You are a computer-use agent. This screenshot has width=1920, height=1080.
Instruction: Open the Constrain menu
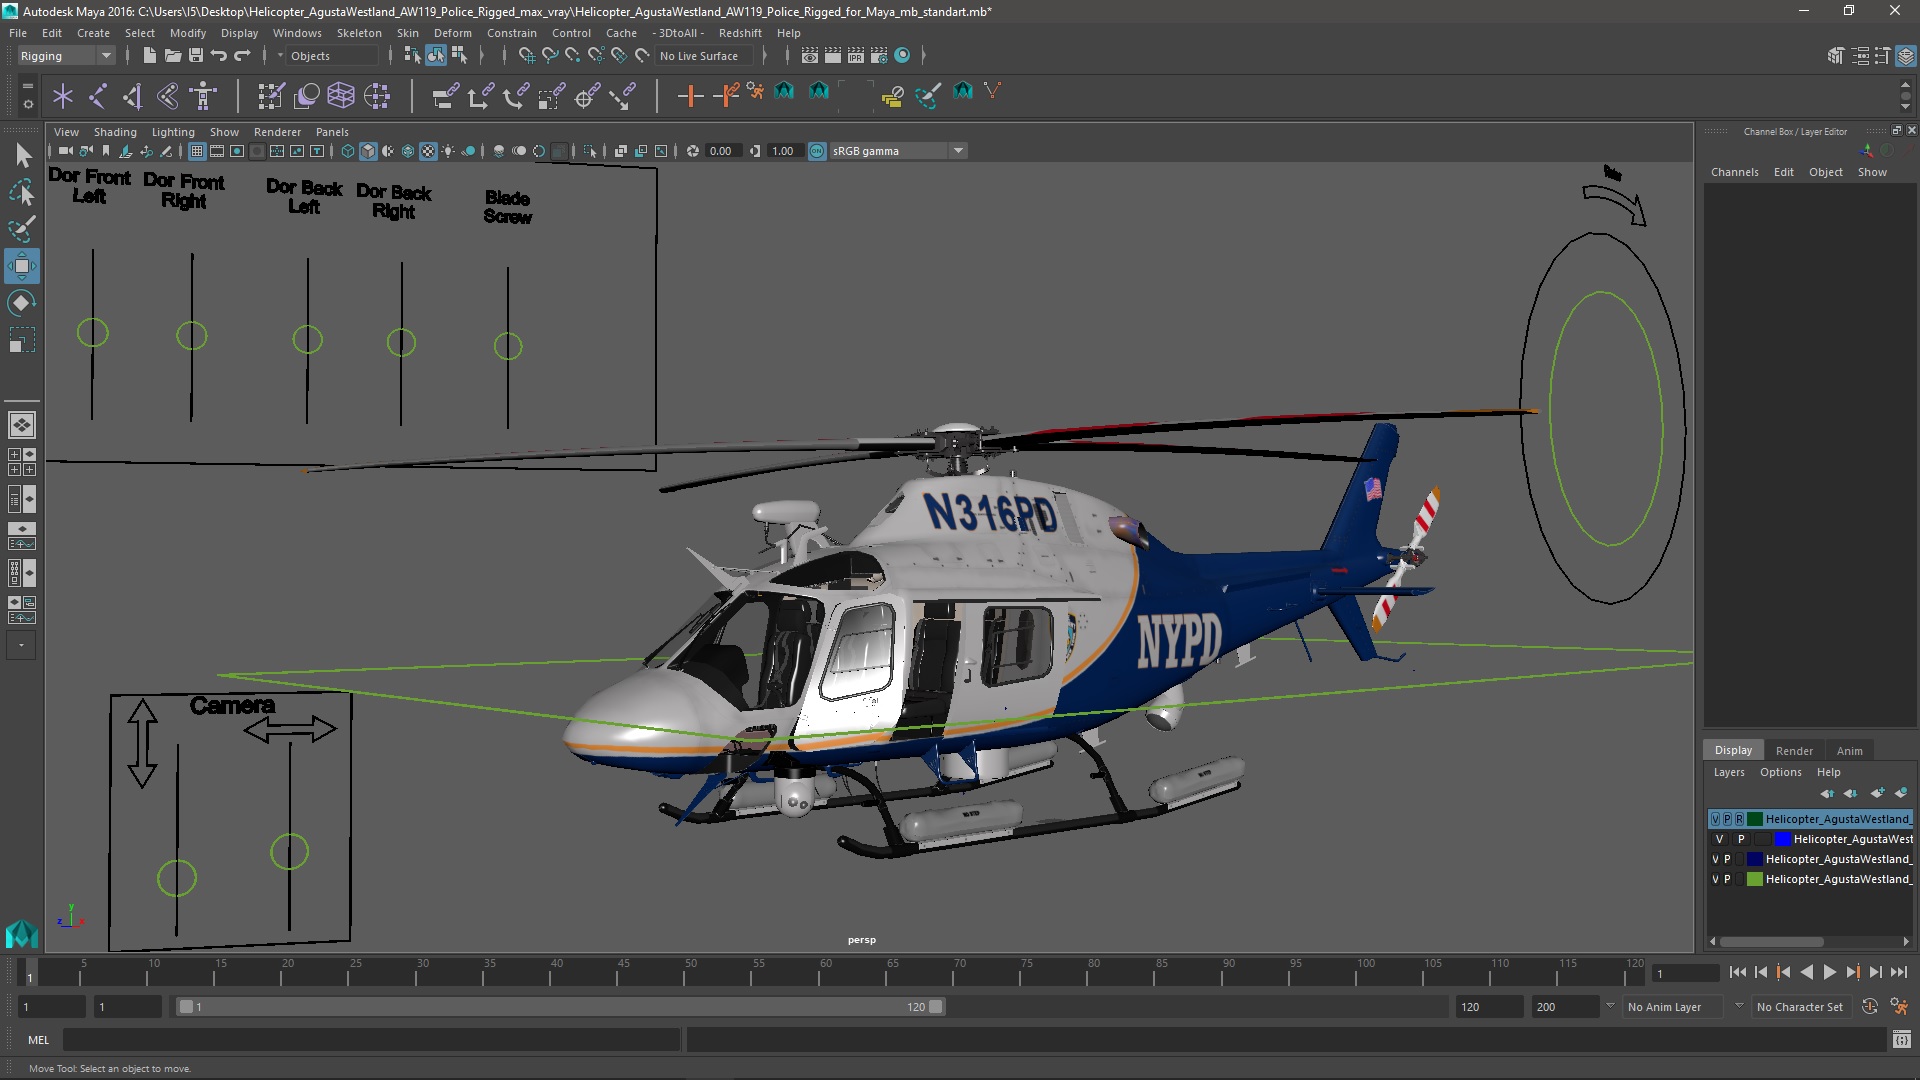point(512,33)
